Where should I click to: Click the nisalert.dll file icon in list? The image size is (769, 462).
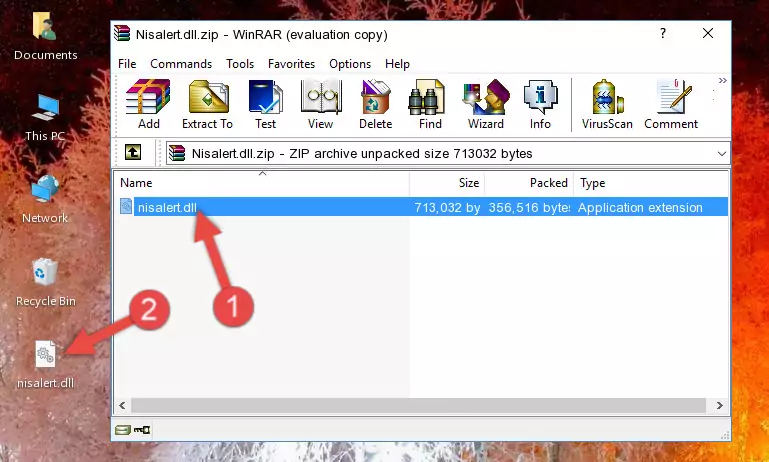(x=126, y=206)
